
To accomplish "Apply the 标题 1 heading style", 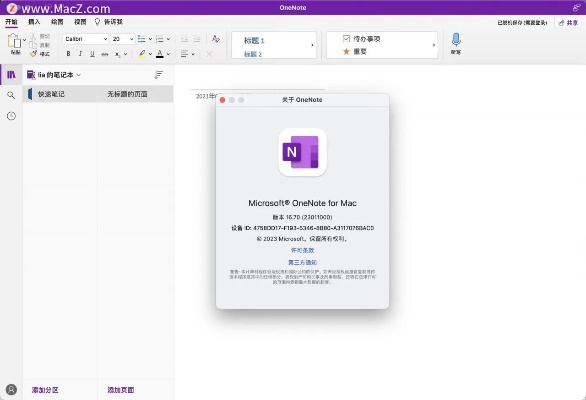I will click(254, 40).
